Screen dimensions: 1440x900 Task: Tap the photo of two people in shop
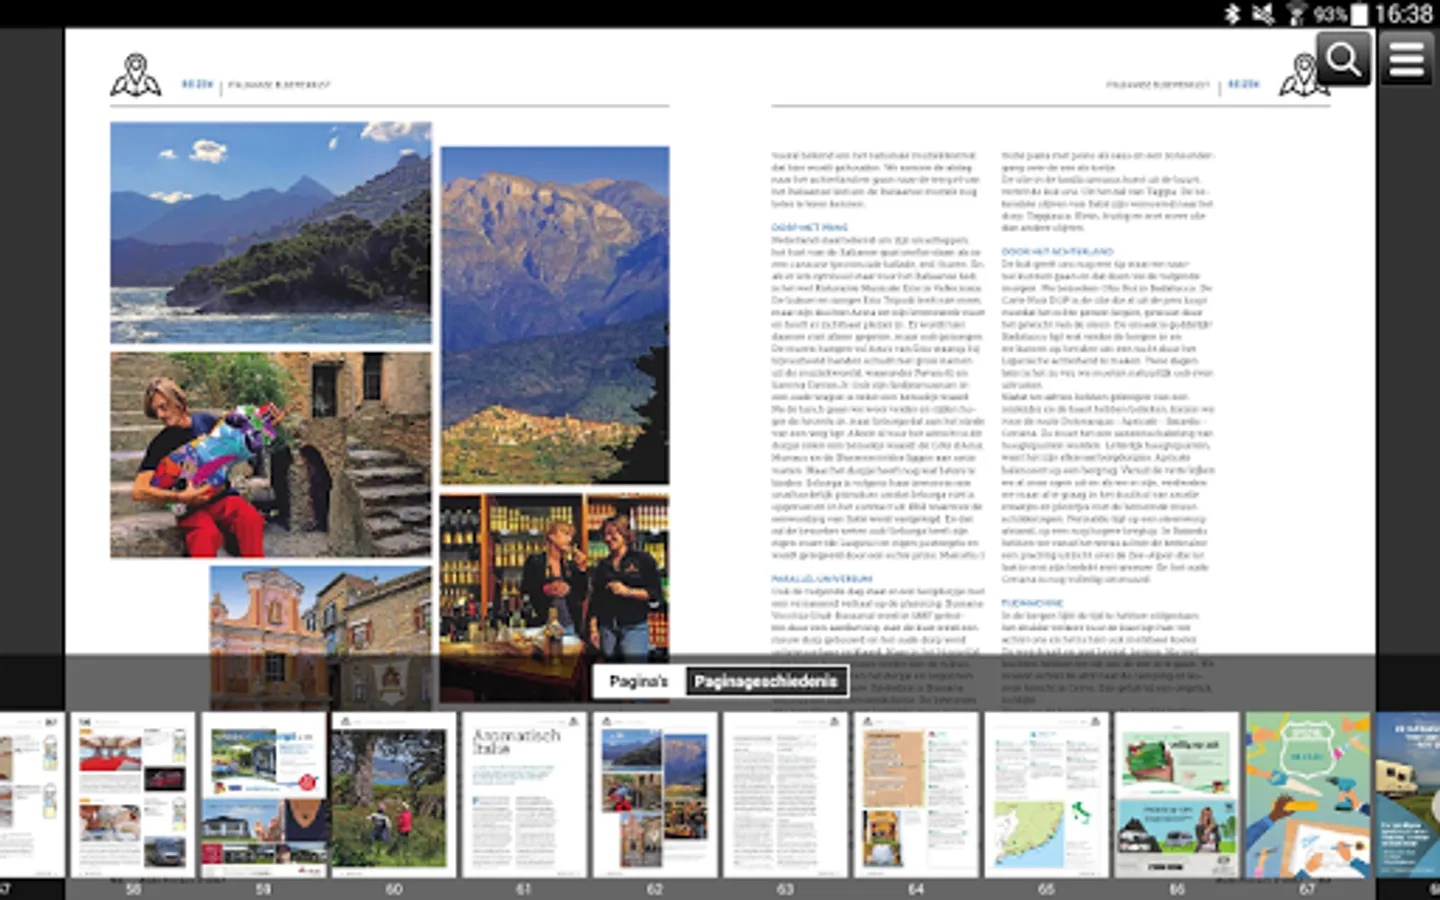coord(555,597)
